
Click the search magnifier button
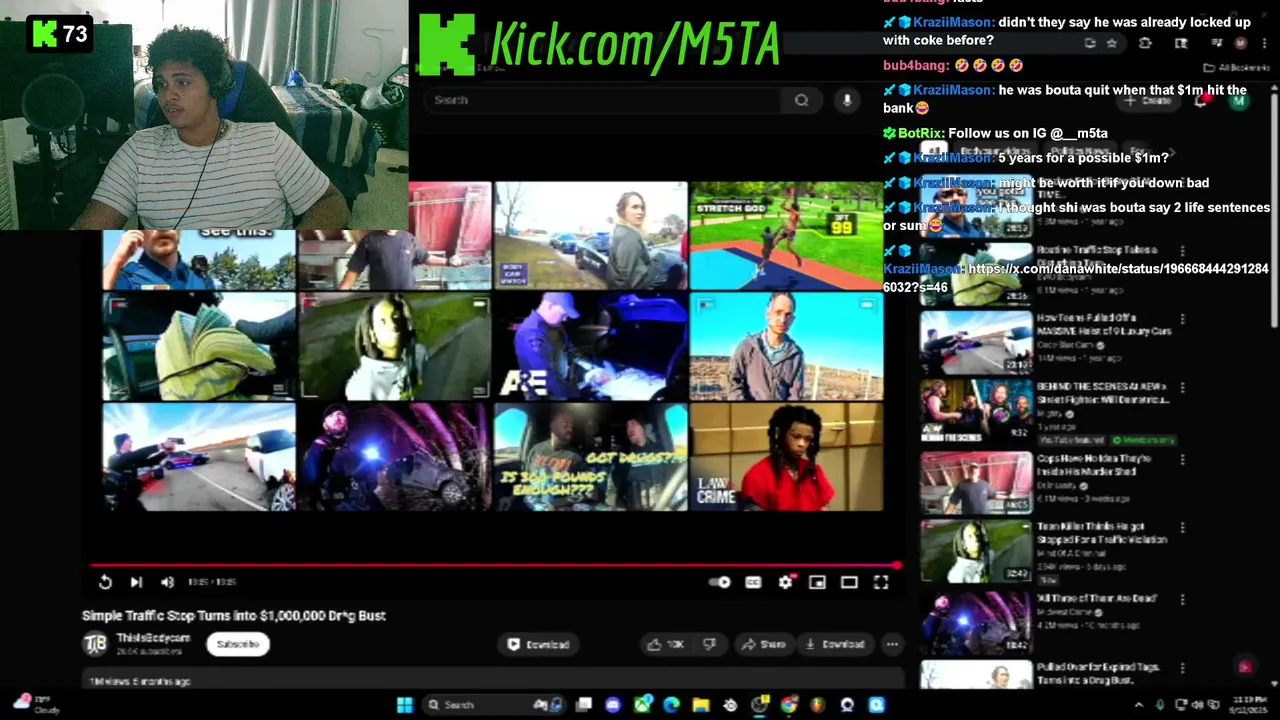pyautogui.click(x=801, y=100)
